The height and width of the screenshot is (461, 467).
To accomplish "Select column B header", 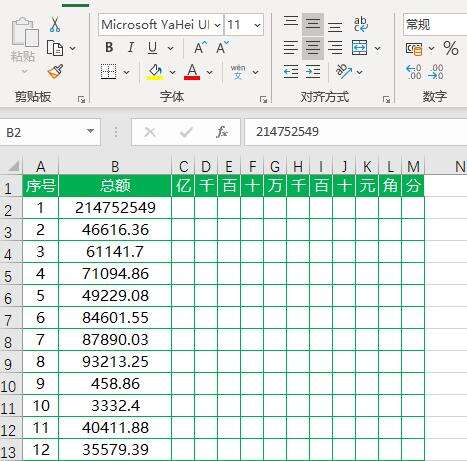I will coord(115,167).
